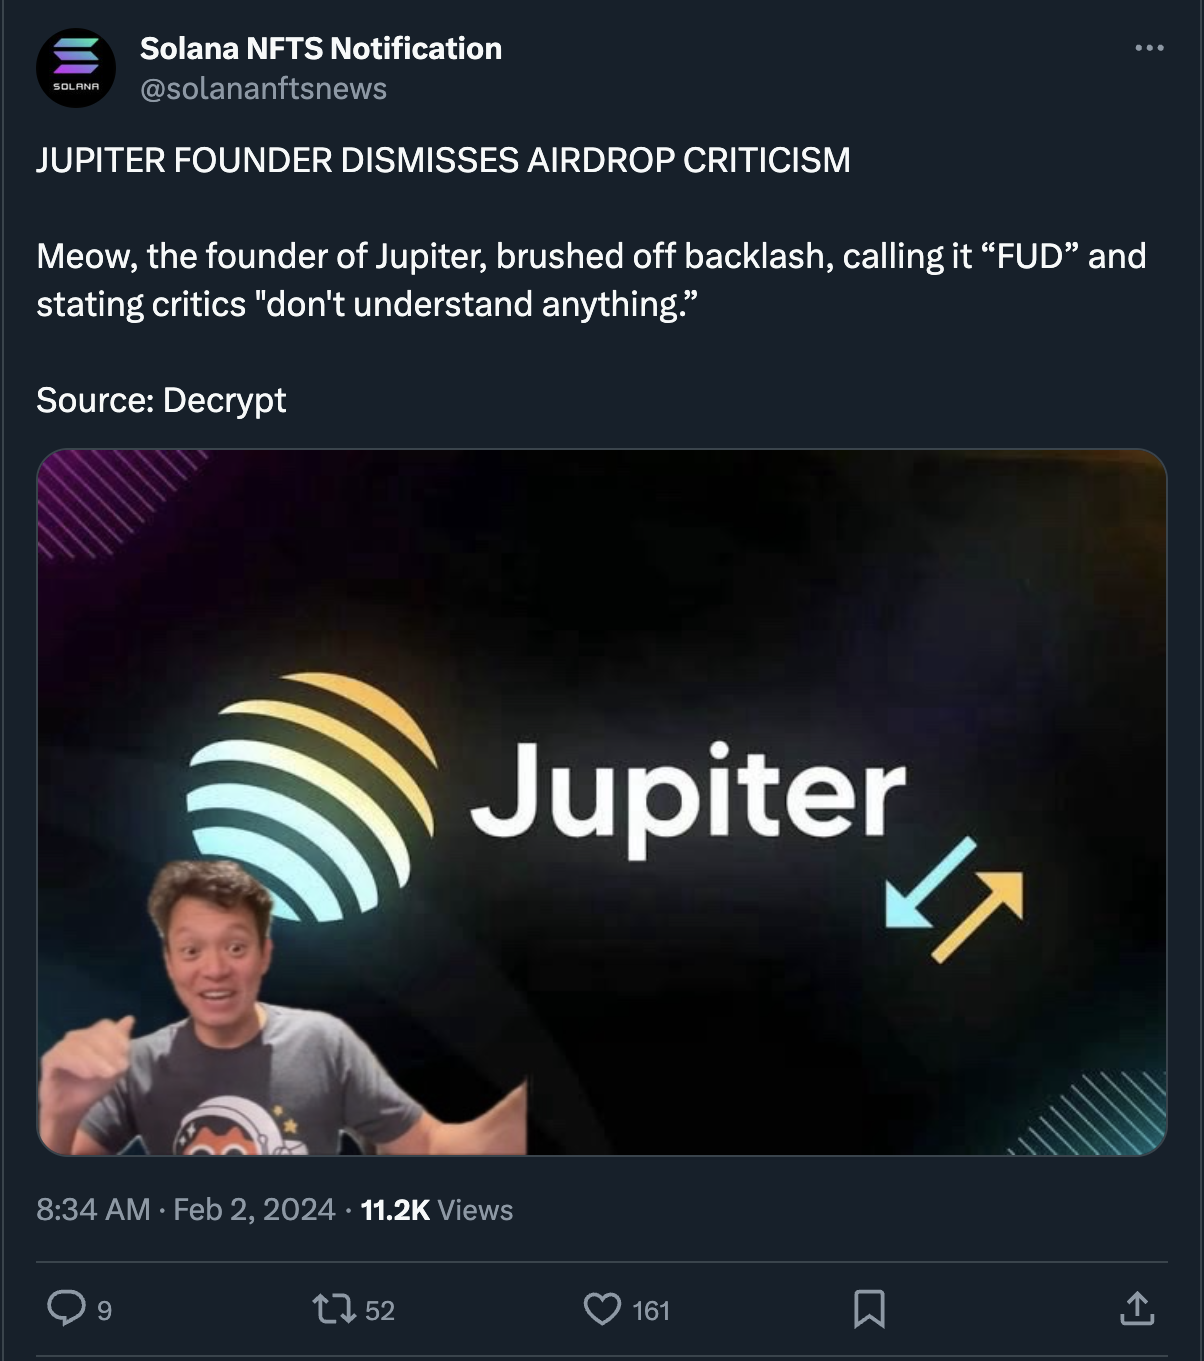Click the retweet arrows icon
Viewport: 1204px width, 1361px height.
pos(334,1308)
